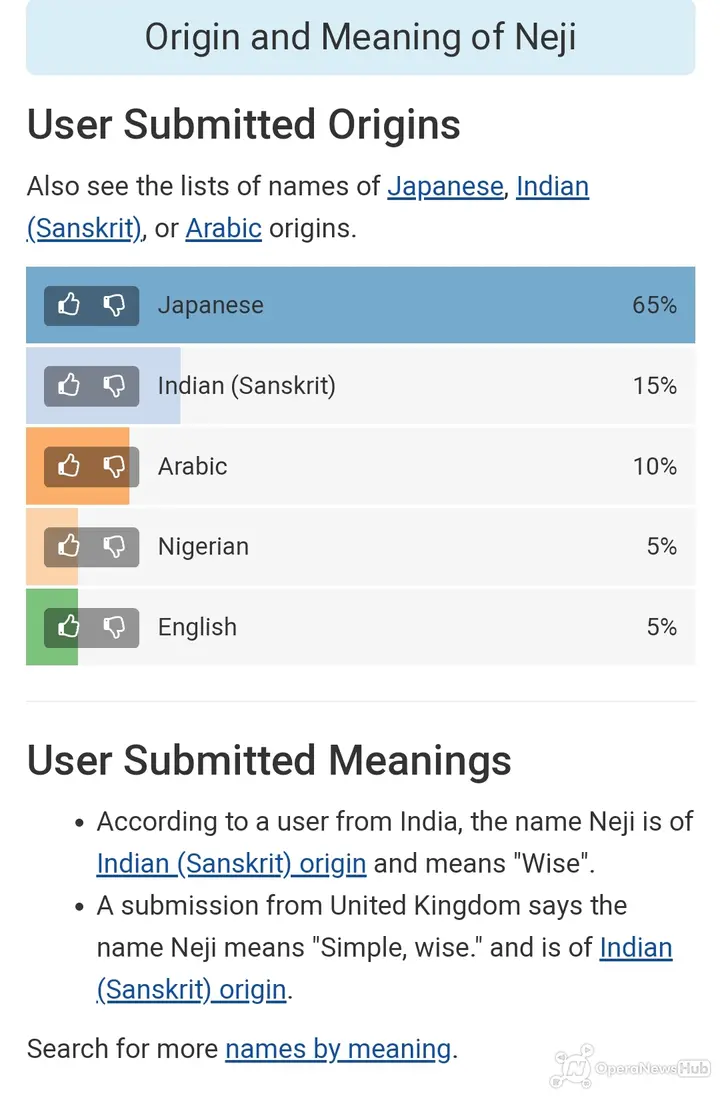The image size is (720, 1096).
Task: Thumbs down the Nigerian origin
Action: [x=115, y=547]
